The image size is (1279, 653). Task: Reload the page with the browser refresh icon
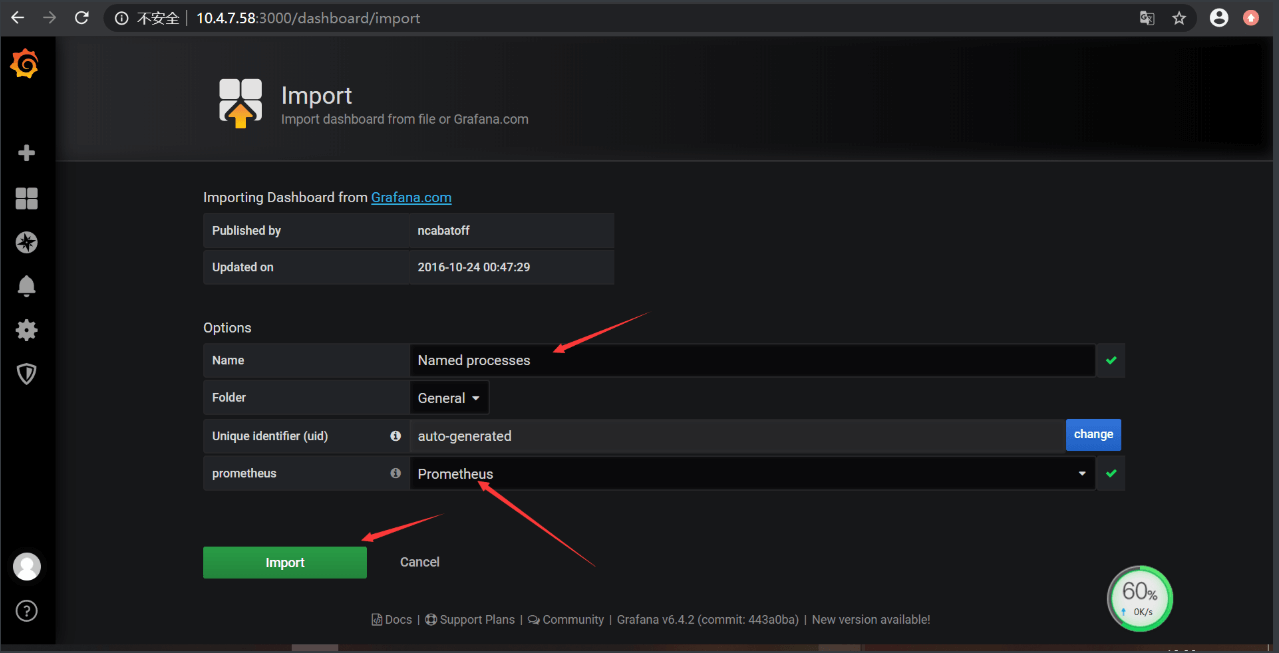tap(82, 18)
